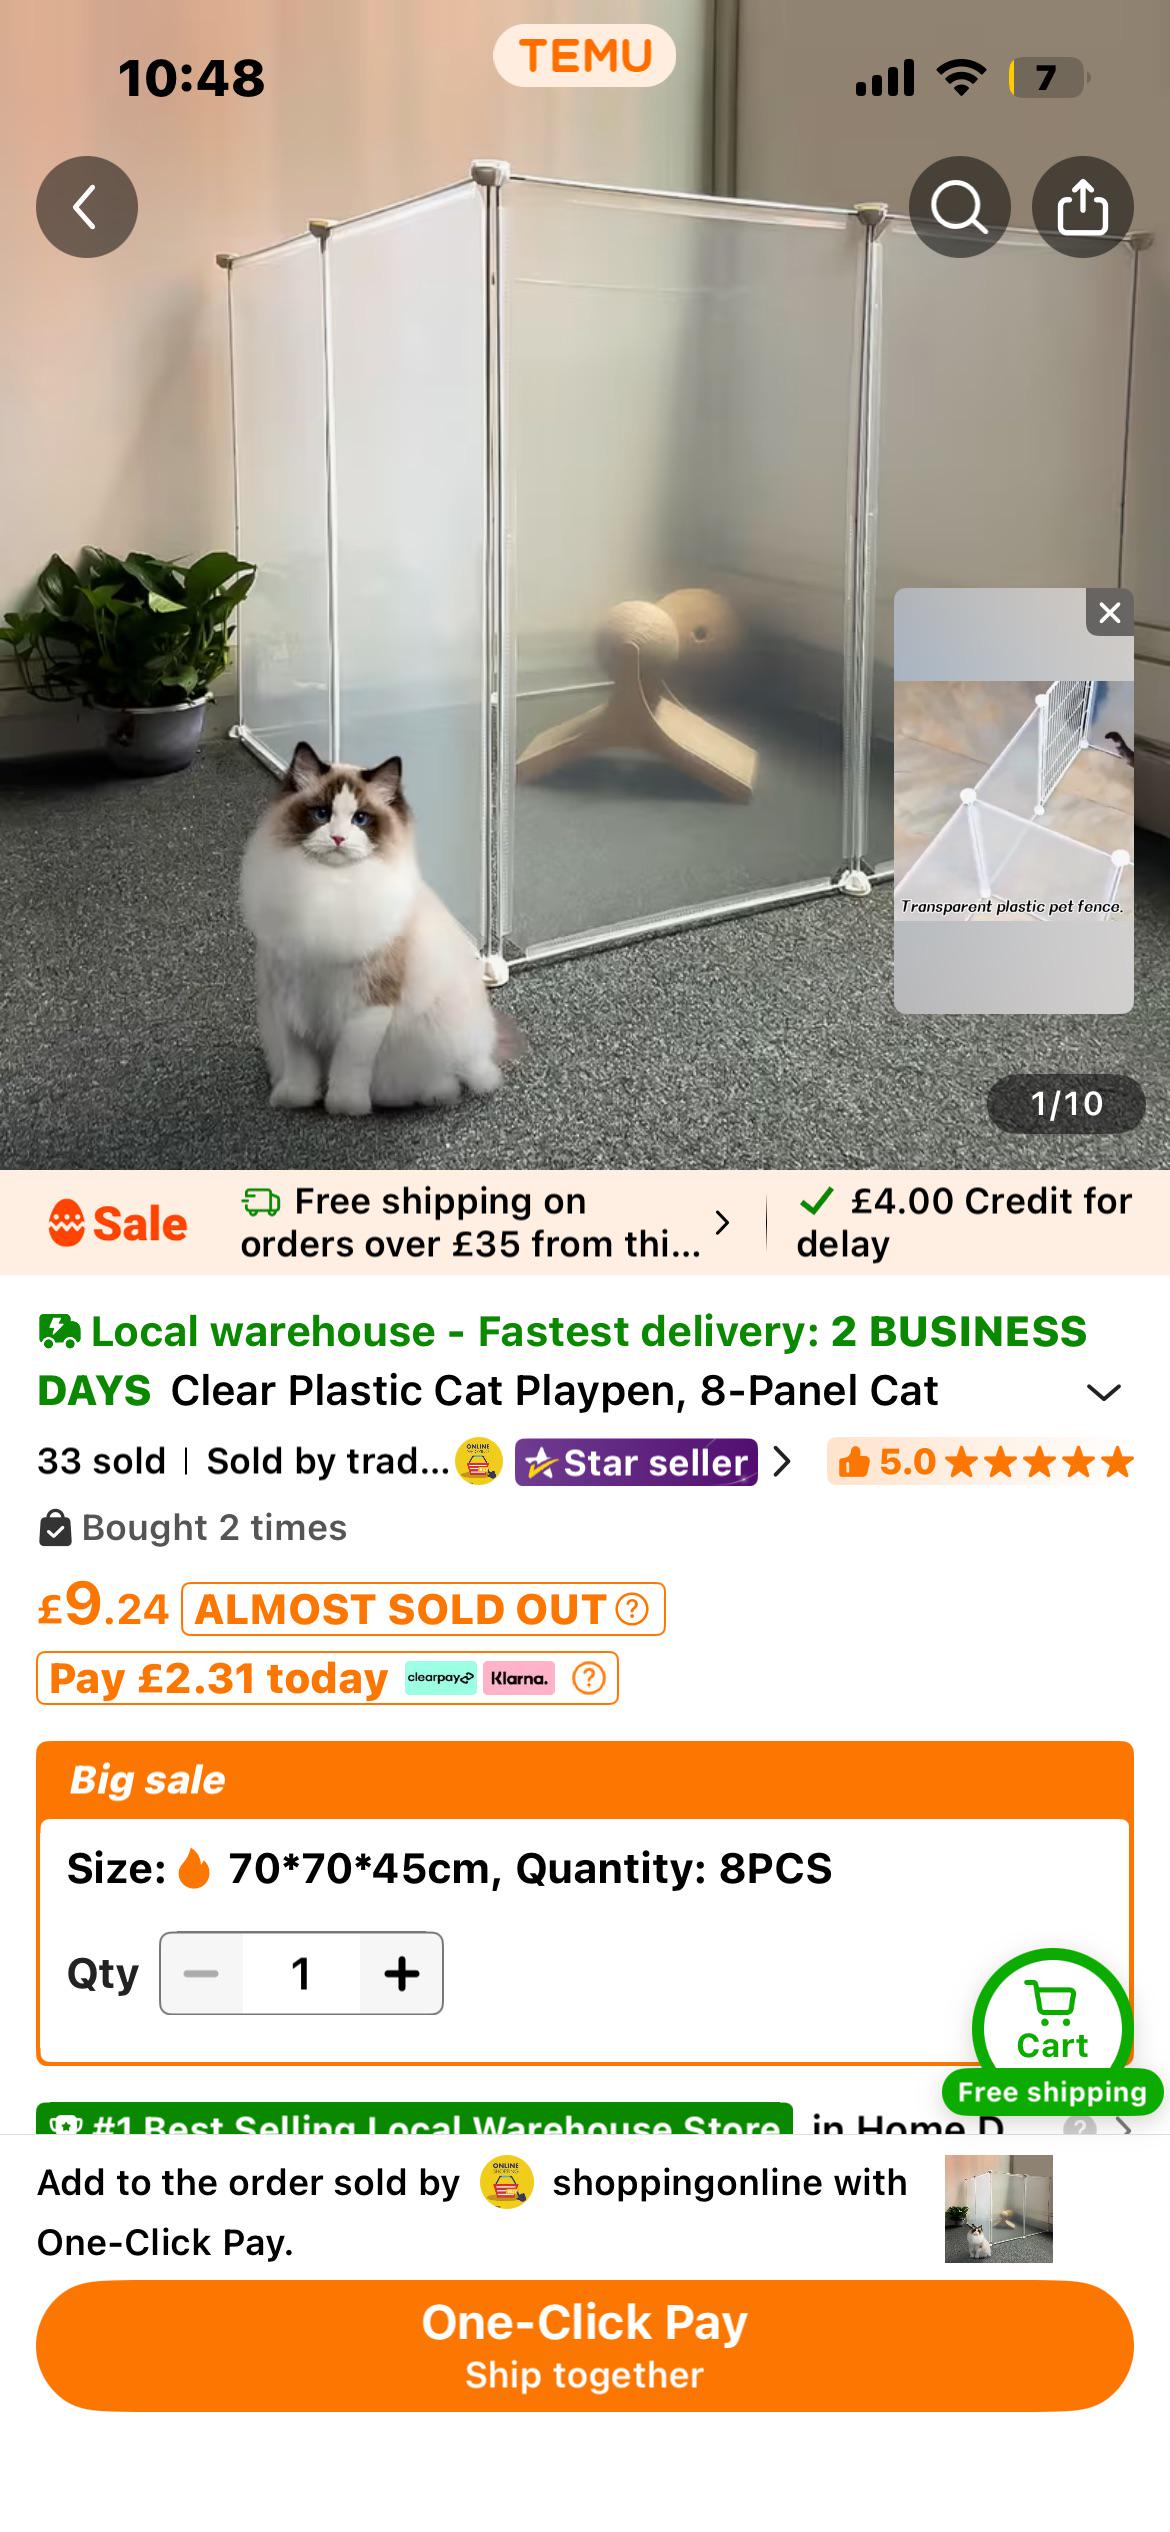Tap the seller's shop avatar icon
Screen dimensions: 1170x2532
[479, 1462]
